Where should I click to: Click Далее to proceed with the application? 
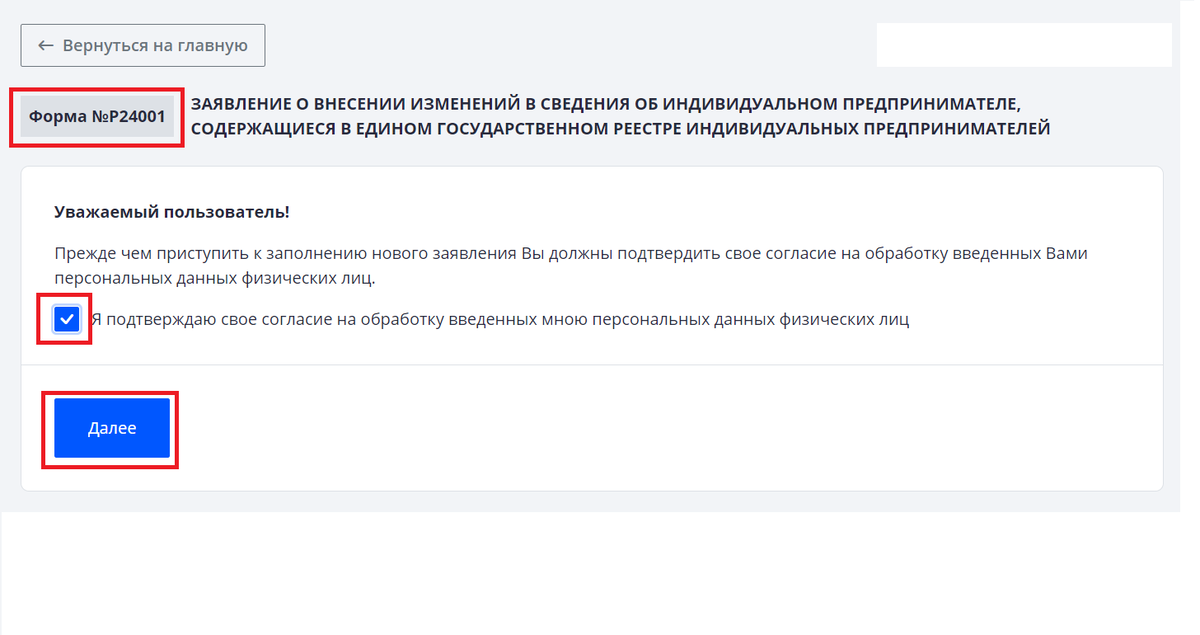click(110, 427)
